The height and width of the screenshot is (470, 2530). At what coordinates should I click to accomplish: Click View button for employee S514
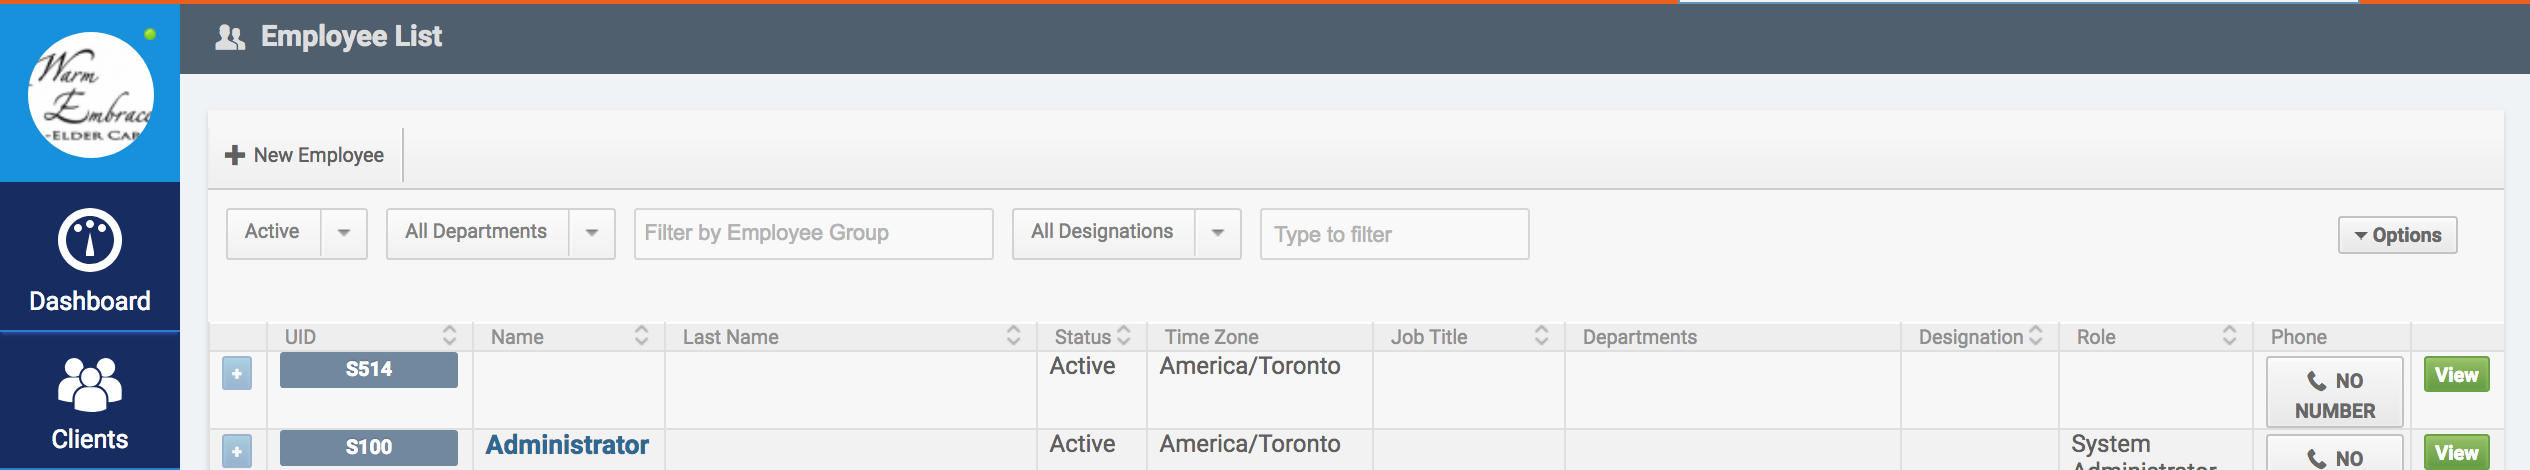(x=2456, y=375)
